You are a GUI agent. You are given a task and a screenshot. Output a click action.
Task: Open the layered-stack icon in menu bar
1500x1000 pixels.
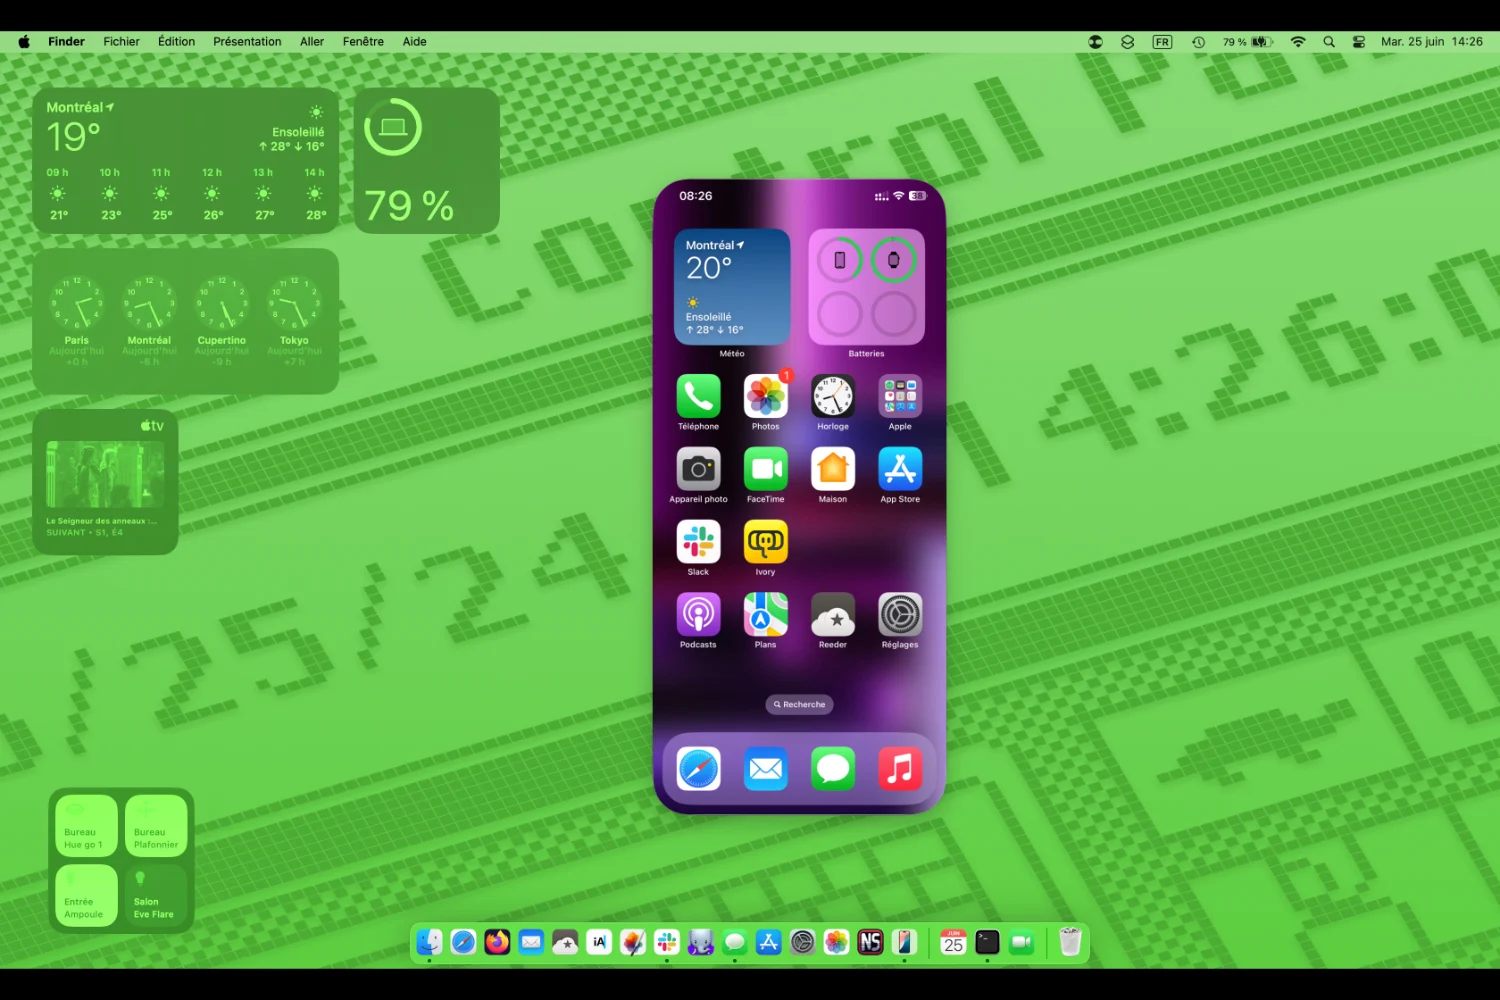click(x=1127, y=42)
